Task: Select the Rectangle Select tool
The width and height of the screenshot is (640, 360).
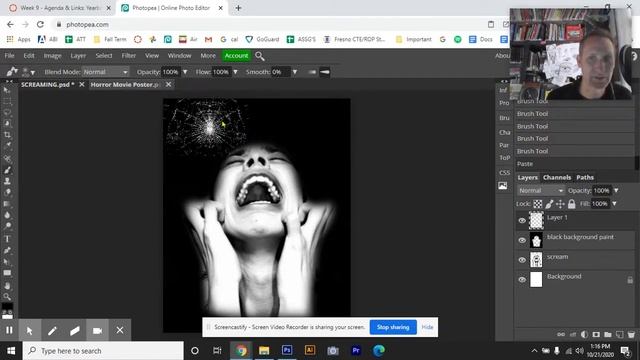Action: pyautogui.click(x=7, y=102)
